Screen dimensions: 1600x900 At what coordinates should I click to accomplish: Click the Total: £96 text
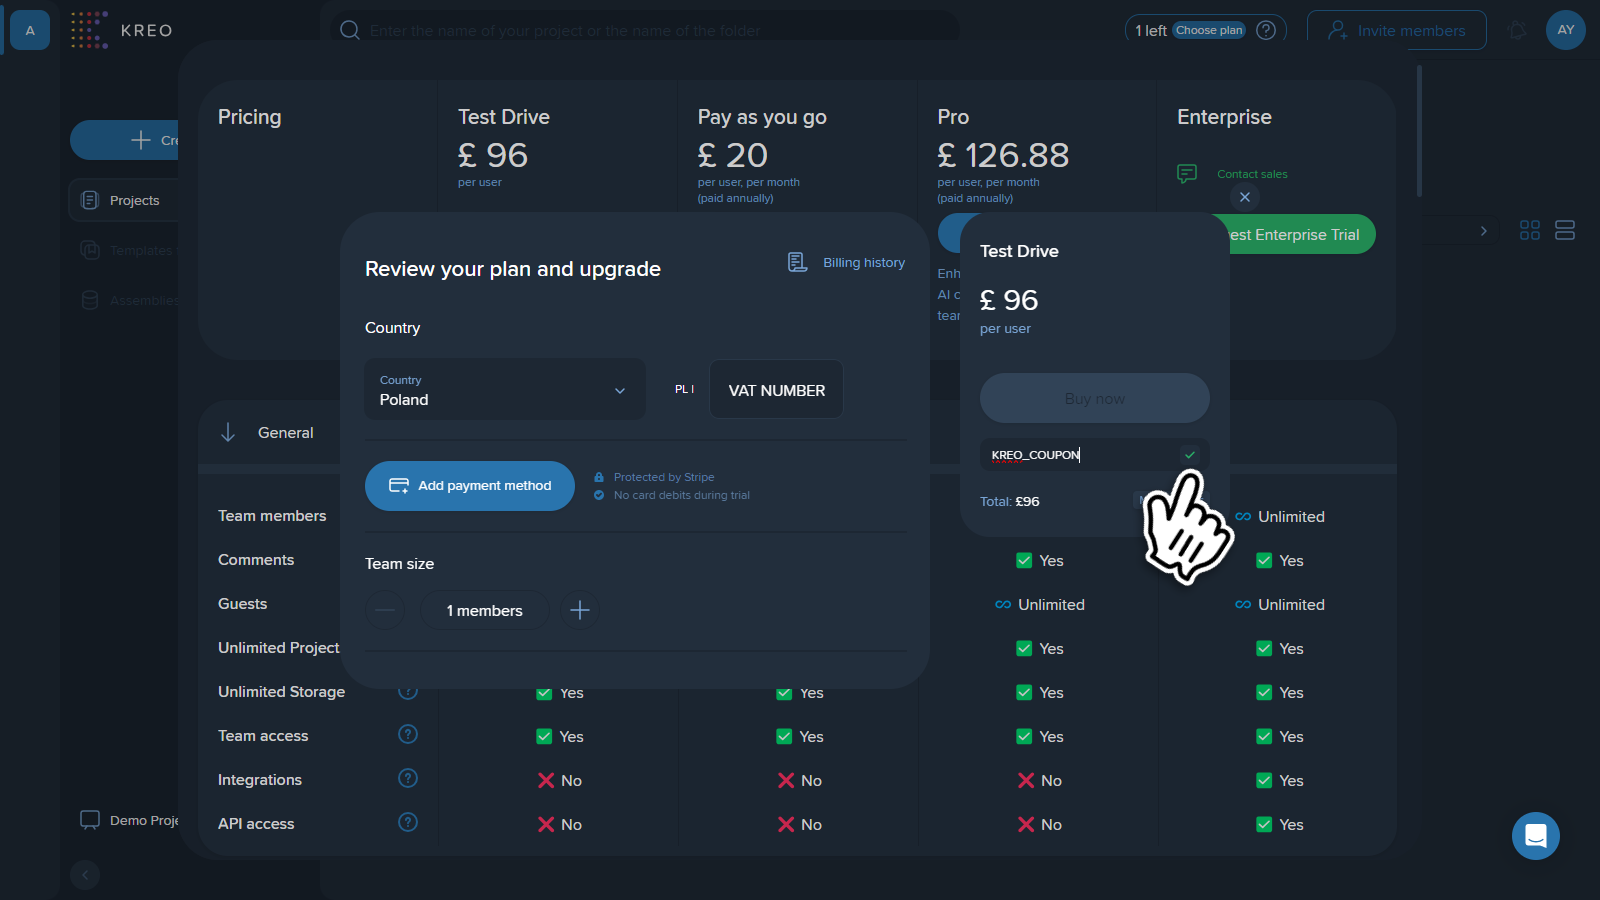1009,501
